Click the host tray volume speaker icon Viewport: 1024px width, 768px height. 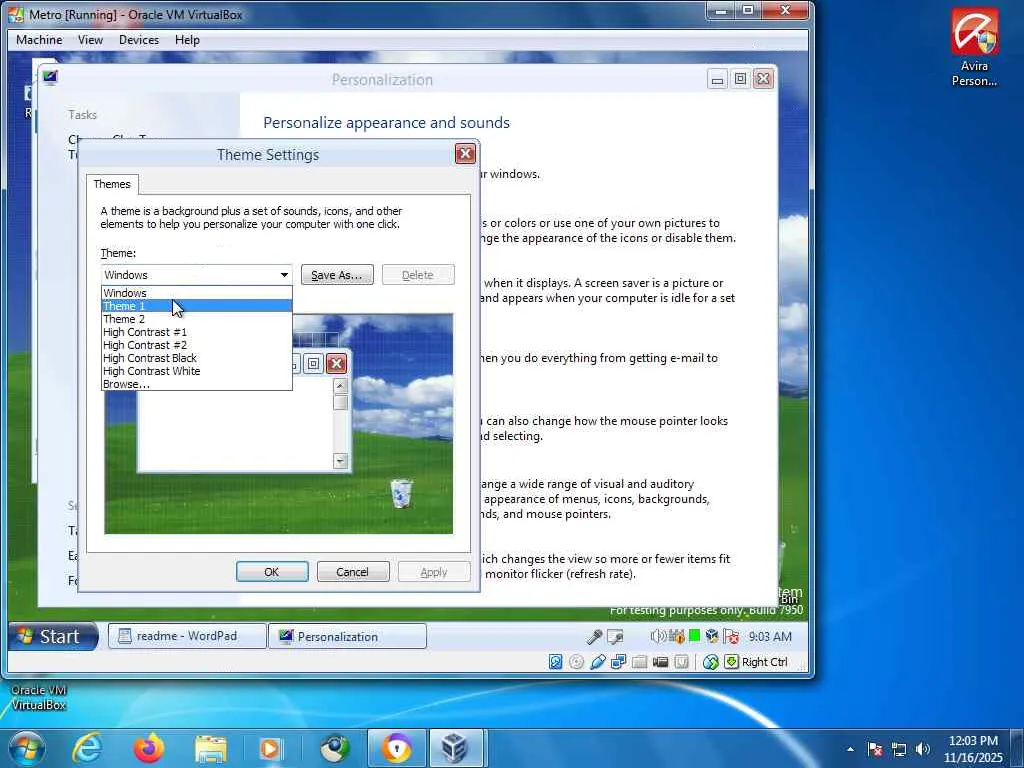[923, 749]
